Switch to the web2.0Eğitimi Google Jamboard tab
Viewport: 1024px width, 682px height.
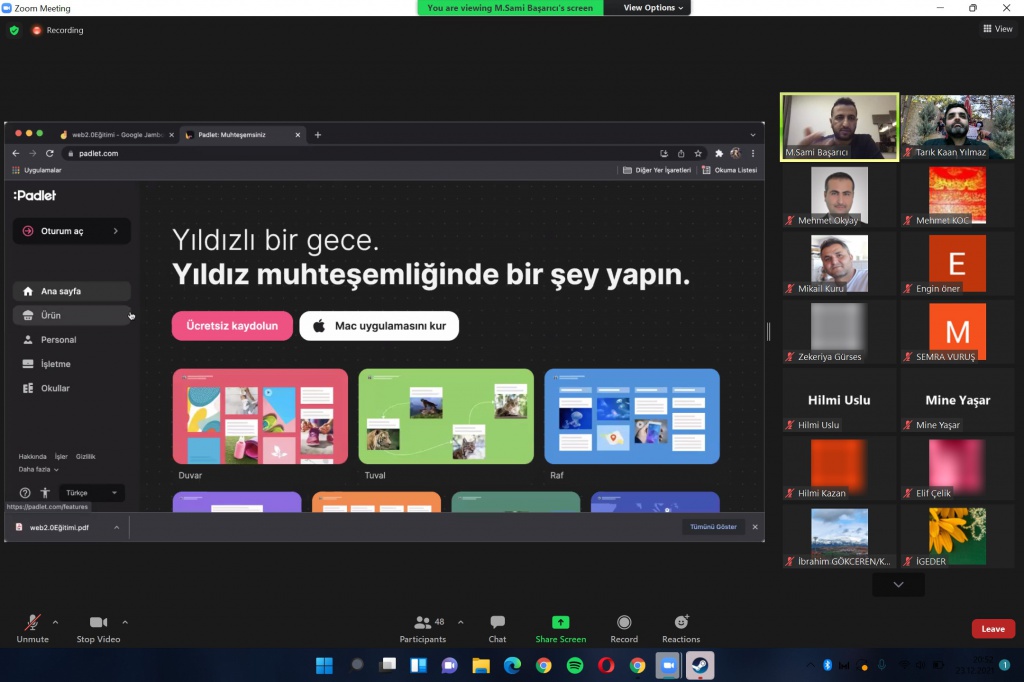click(116, 135)
